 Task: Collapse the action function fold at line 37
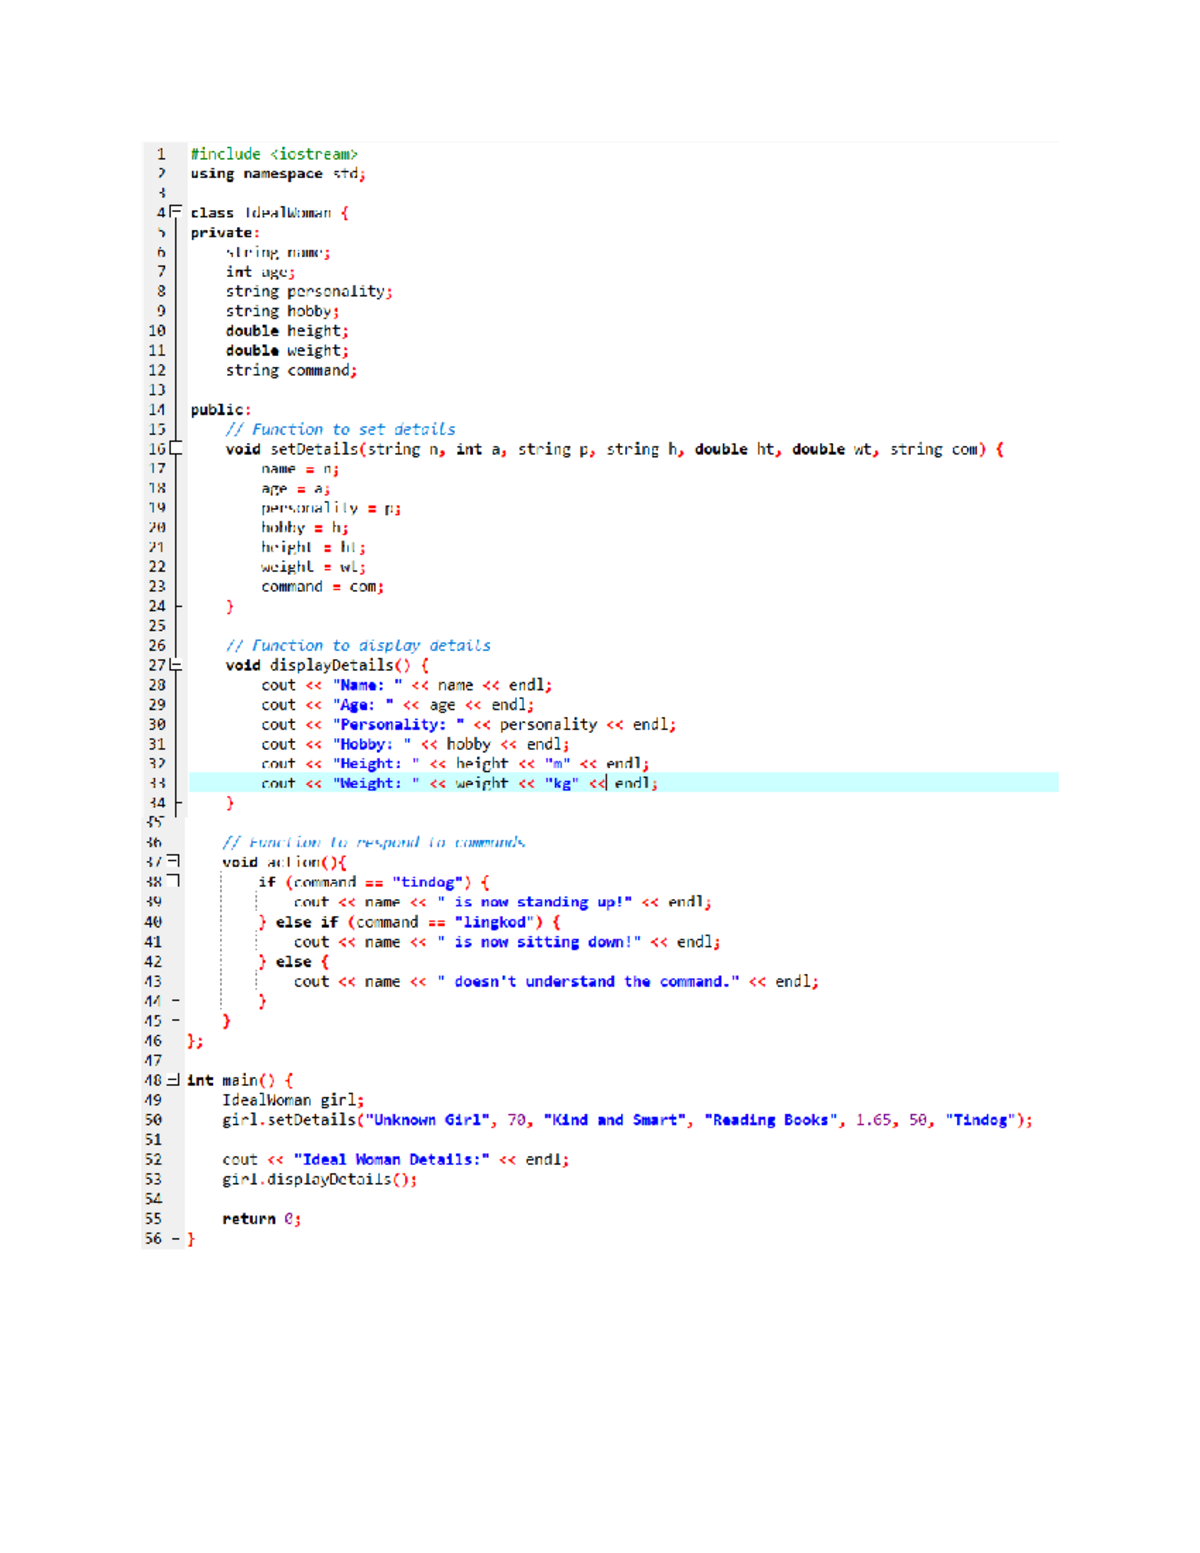[172, 861]
